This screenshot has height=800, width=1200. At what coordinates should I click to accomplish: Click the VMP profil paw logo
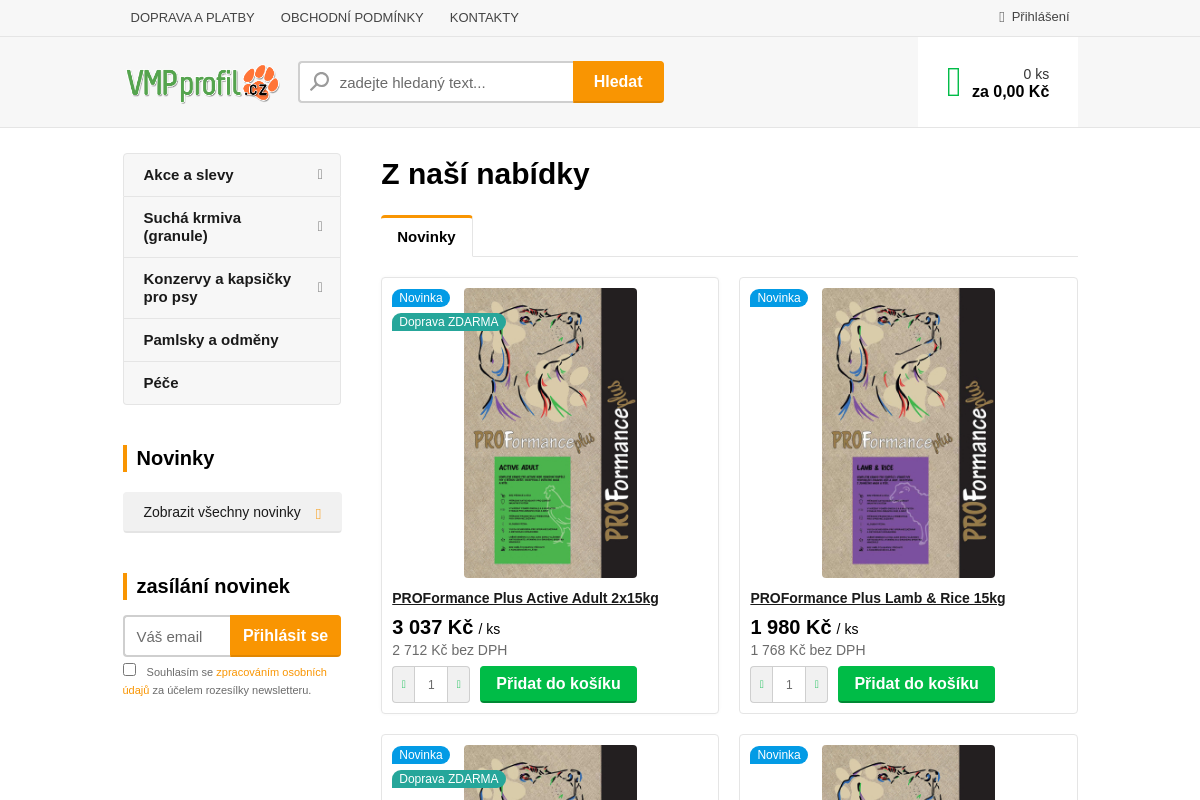tap(202, 83)
